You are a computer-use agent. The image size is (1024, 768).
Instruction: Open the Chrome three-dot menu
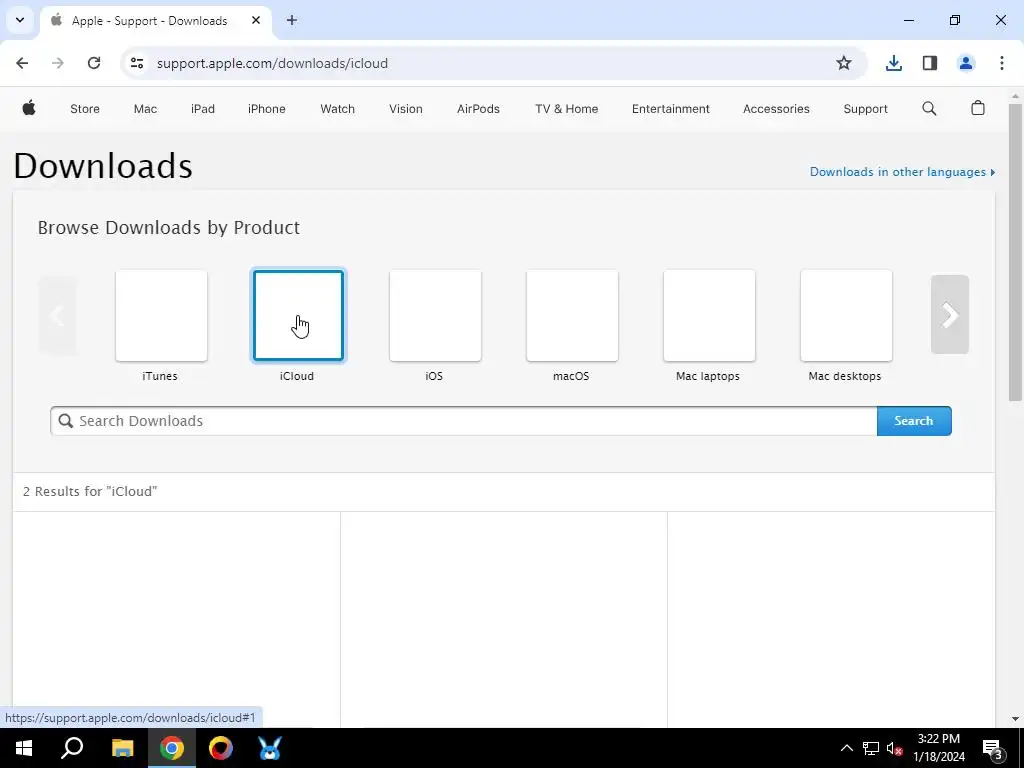[1002, 63]
